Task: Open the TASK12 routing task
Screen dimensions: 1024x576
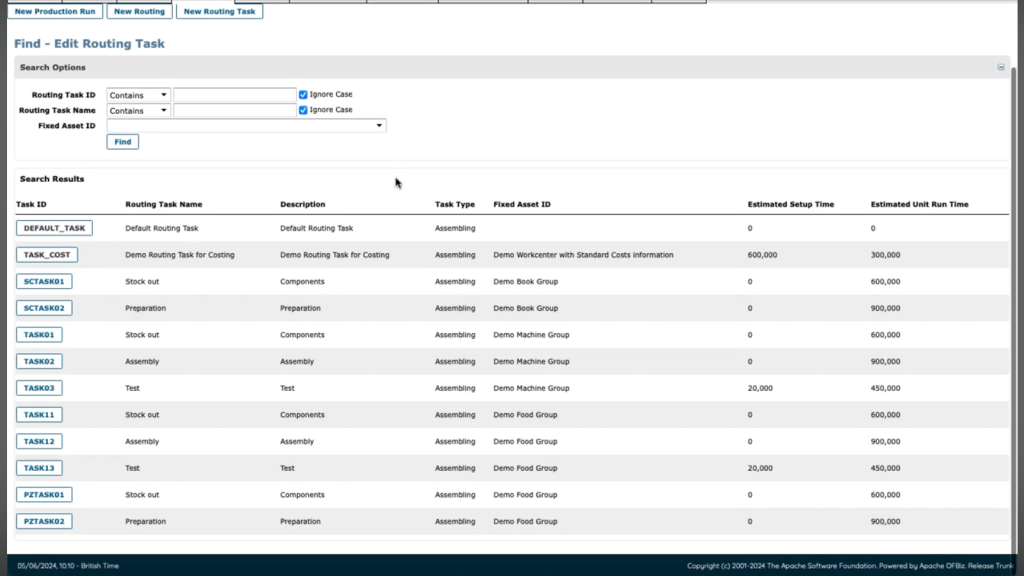Action: point(39,441)
